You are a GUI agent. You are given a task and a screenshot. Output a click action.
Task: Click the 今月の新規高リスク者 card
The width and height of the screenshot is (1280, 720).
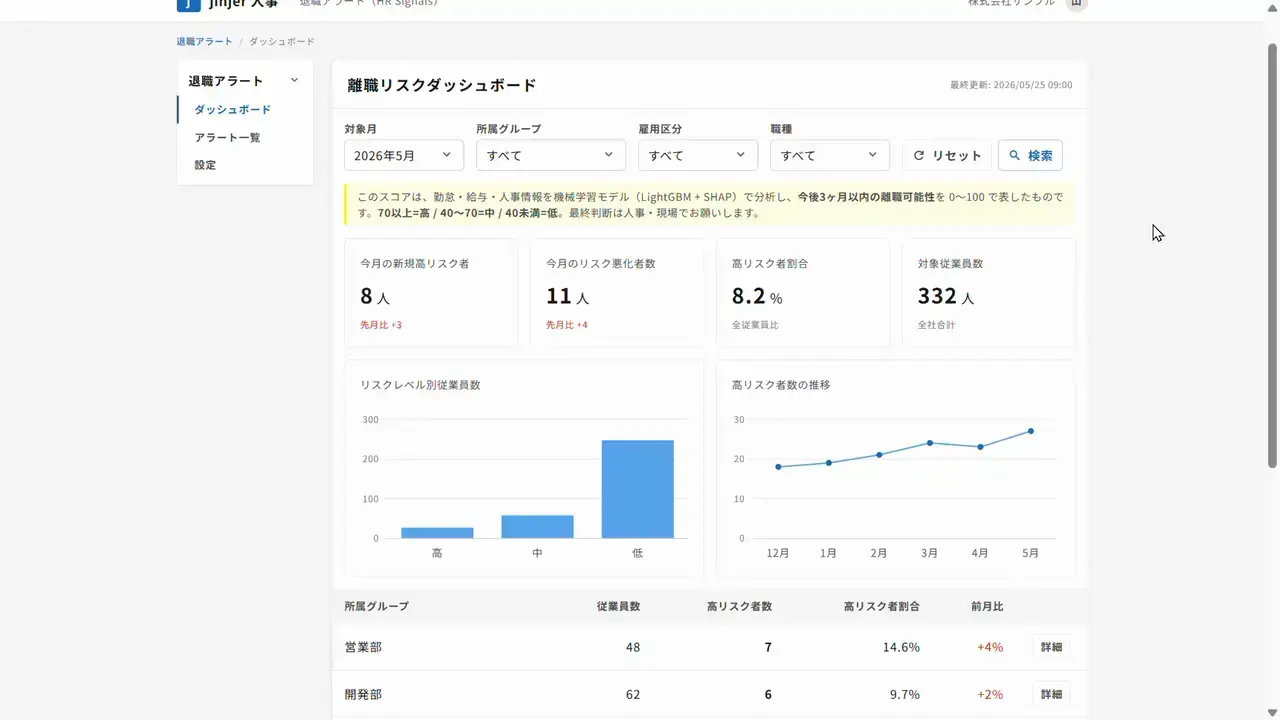point(431,293)
